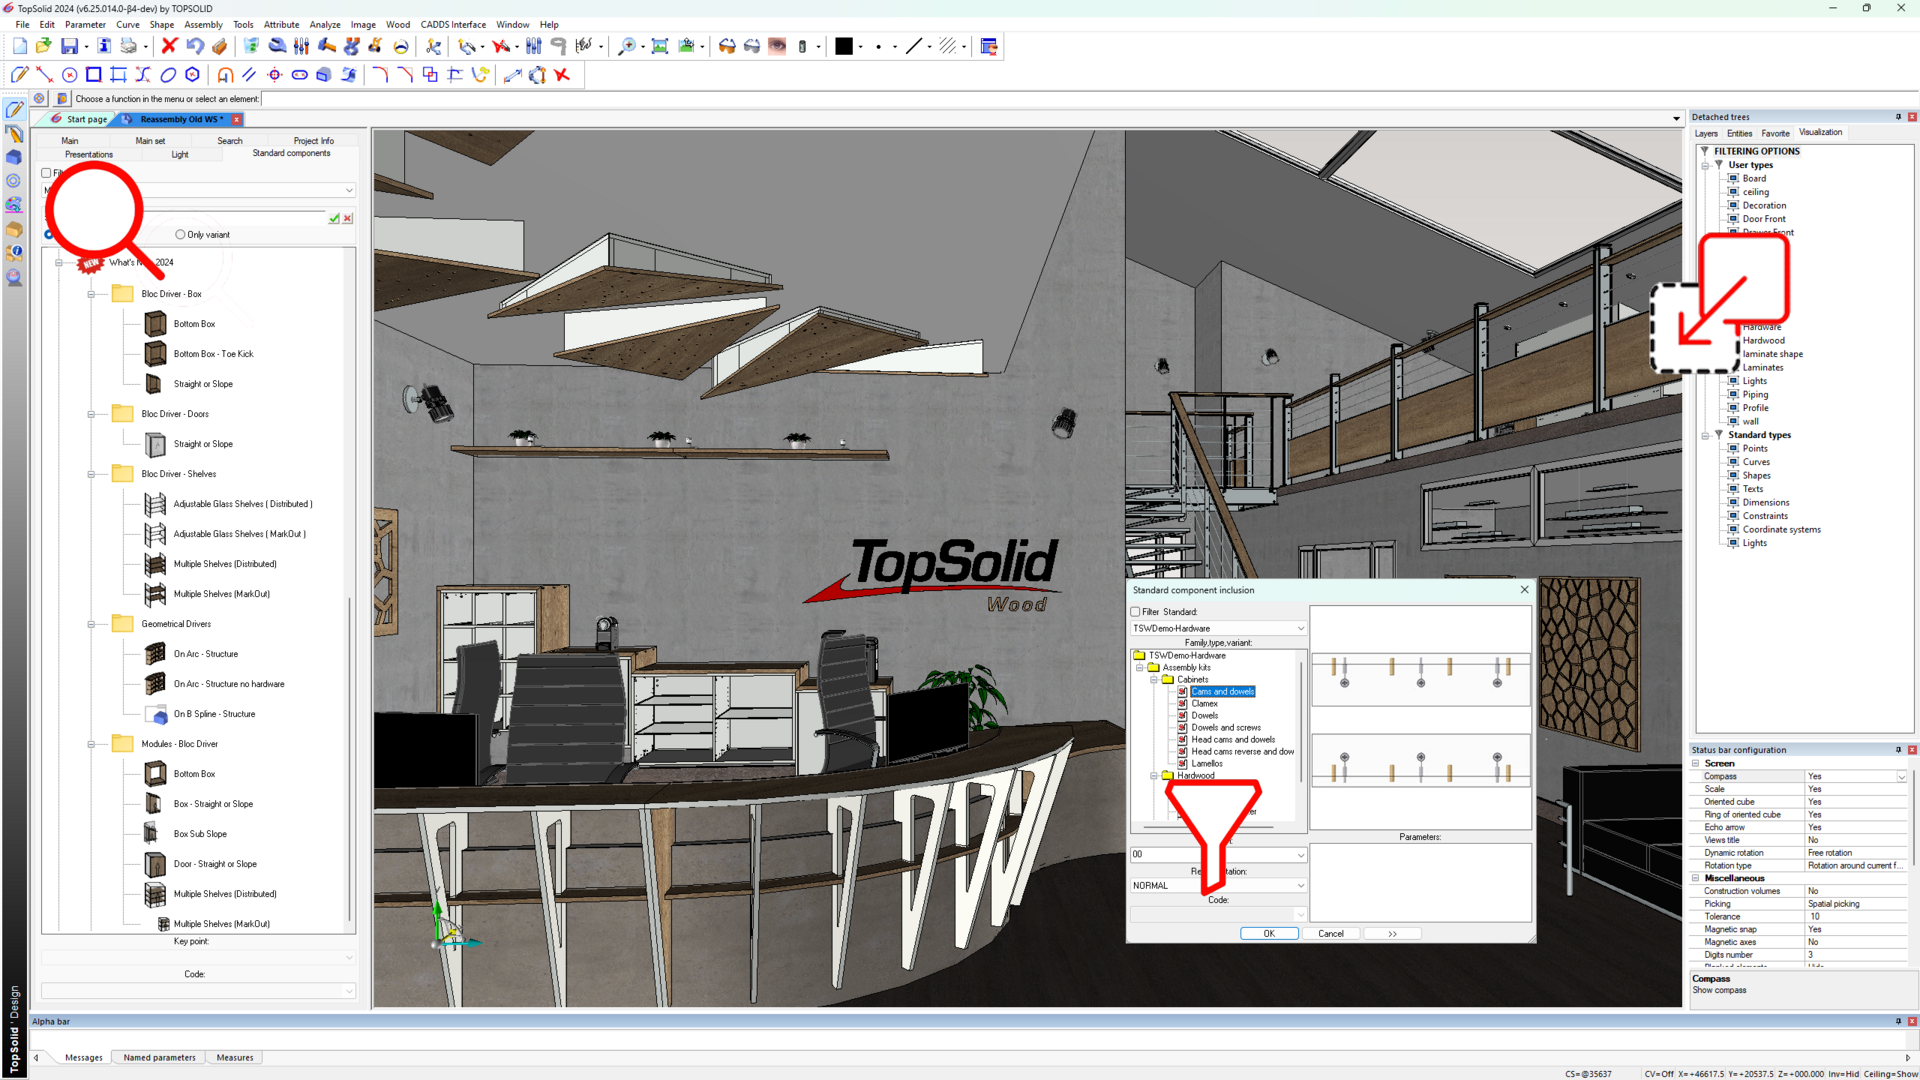
Task: Pin the Detached trees panel
Action: click(x=1898, y=117)
